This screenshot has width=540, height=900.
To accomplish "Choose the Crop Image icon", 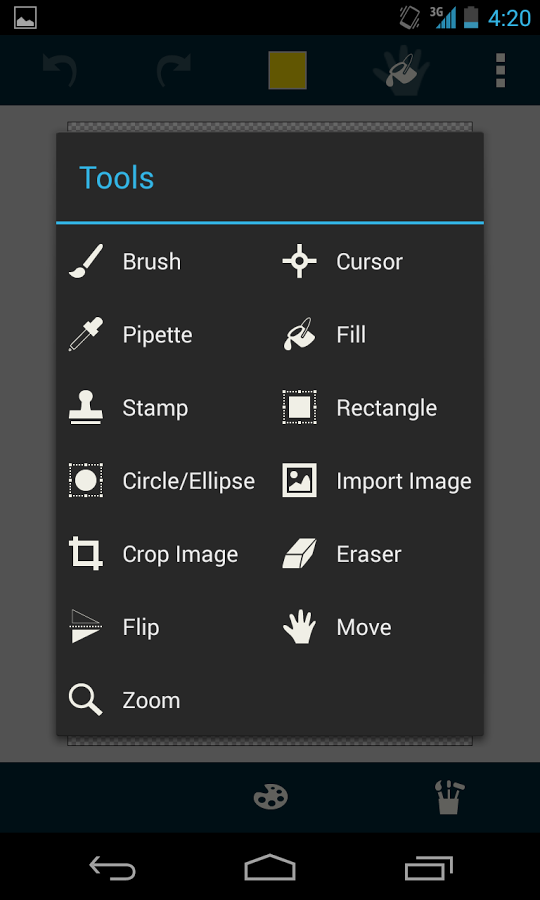I will [86, 553].
